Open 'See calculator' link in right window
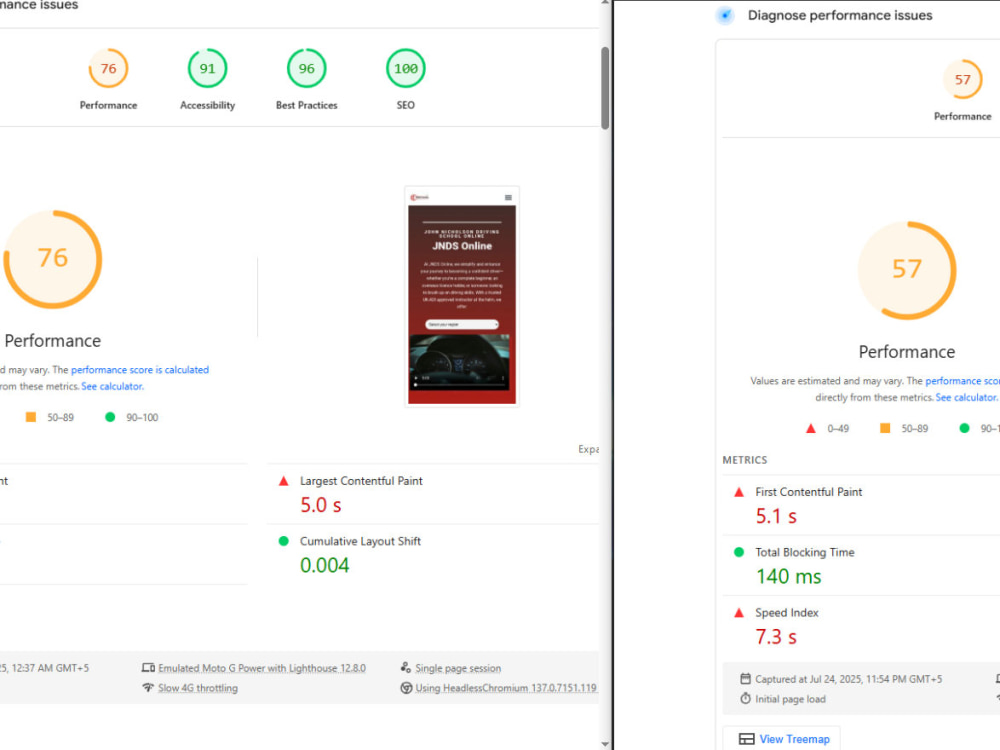Viewport: 1000px width, 750px height. tap(966, 397)
